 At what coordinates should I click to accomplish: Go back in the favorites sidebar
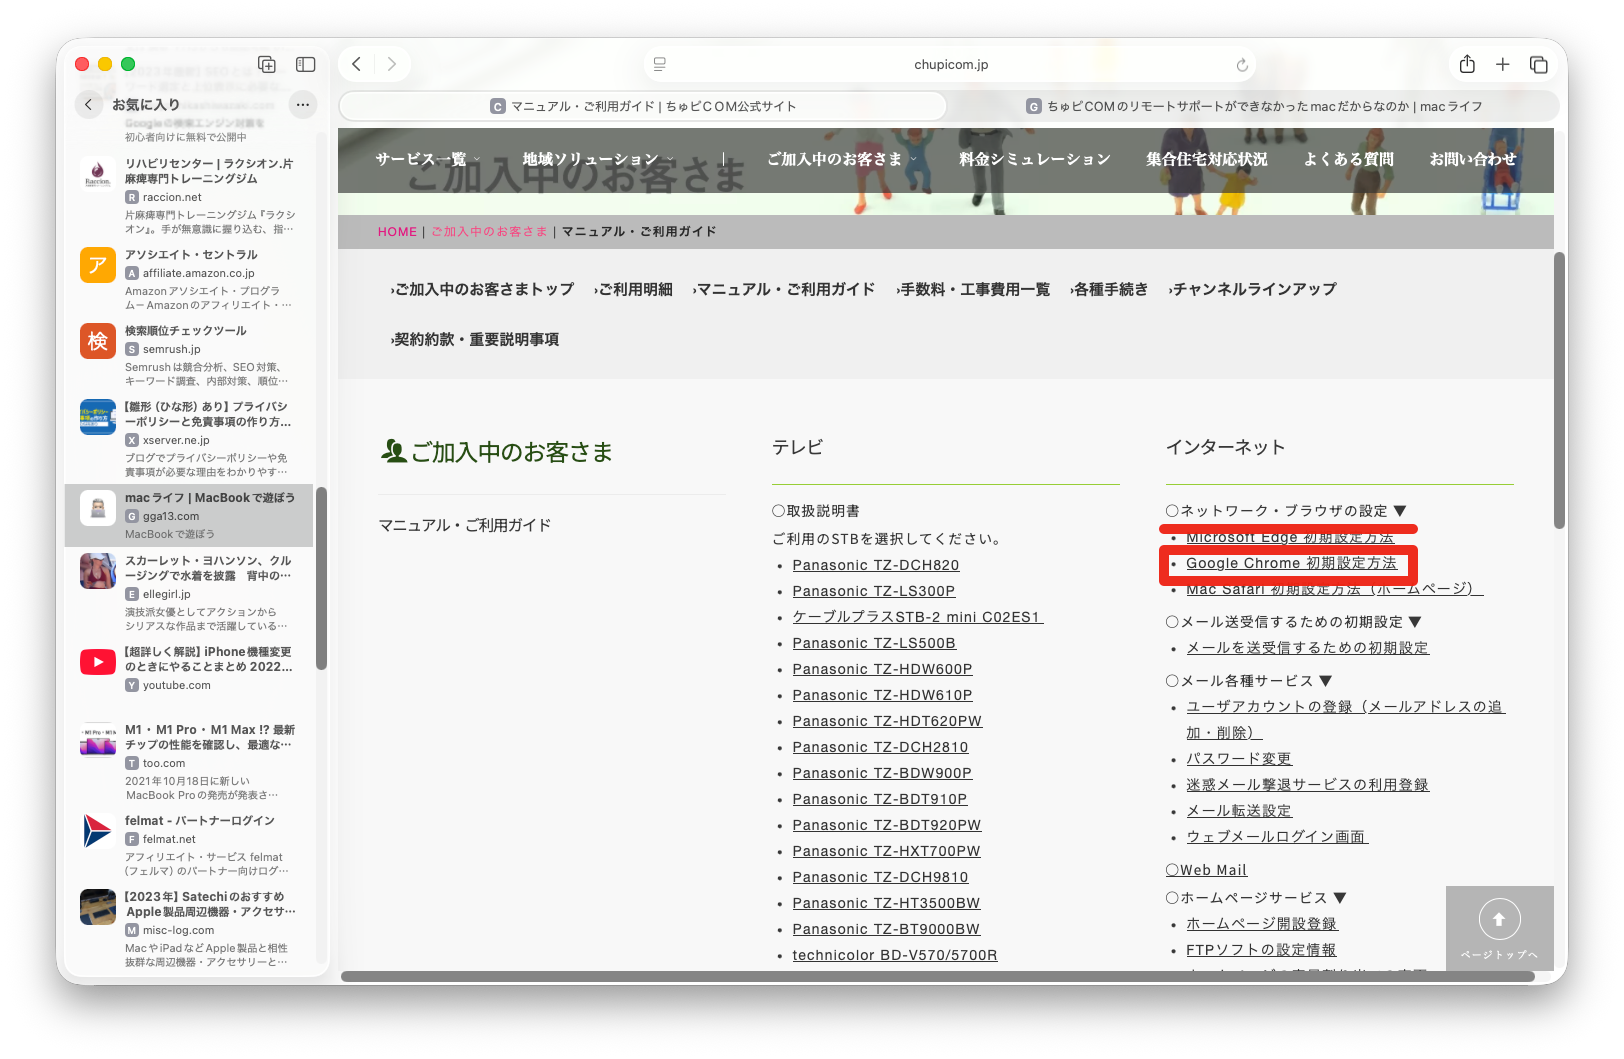[x=89, y=104]
